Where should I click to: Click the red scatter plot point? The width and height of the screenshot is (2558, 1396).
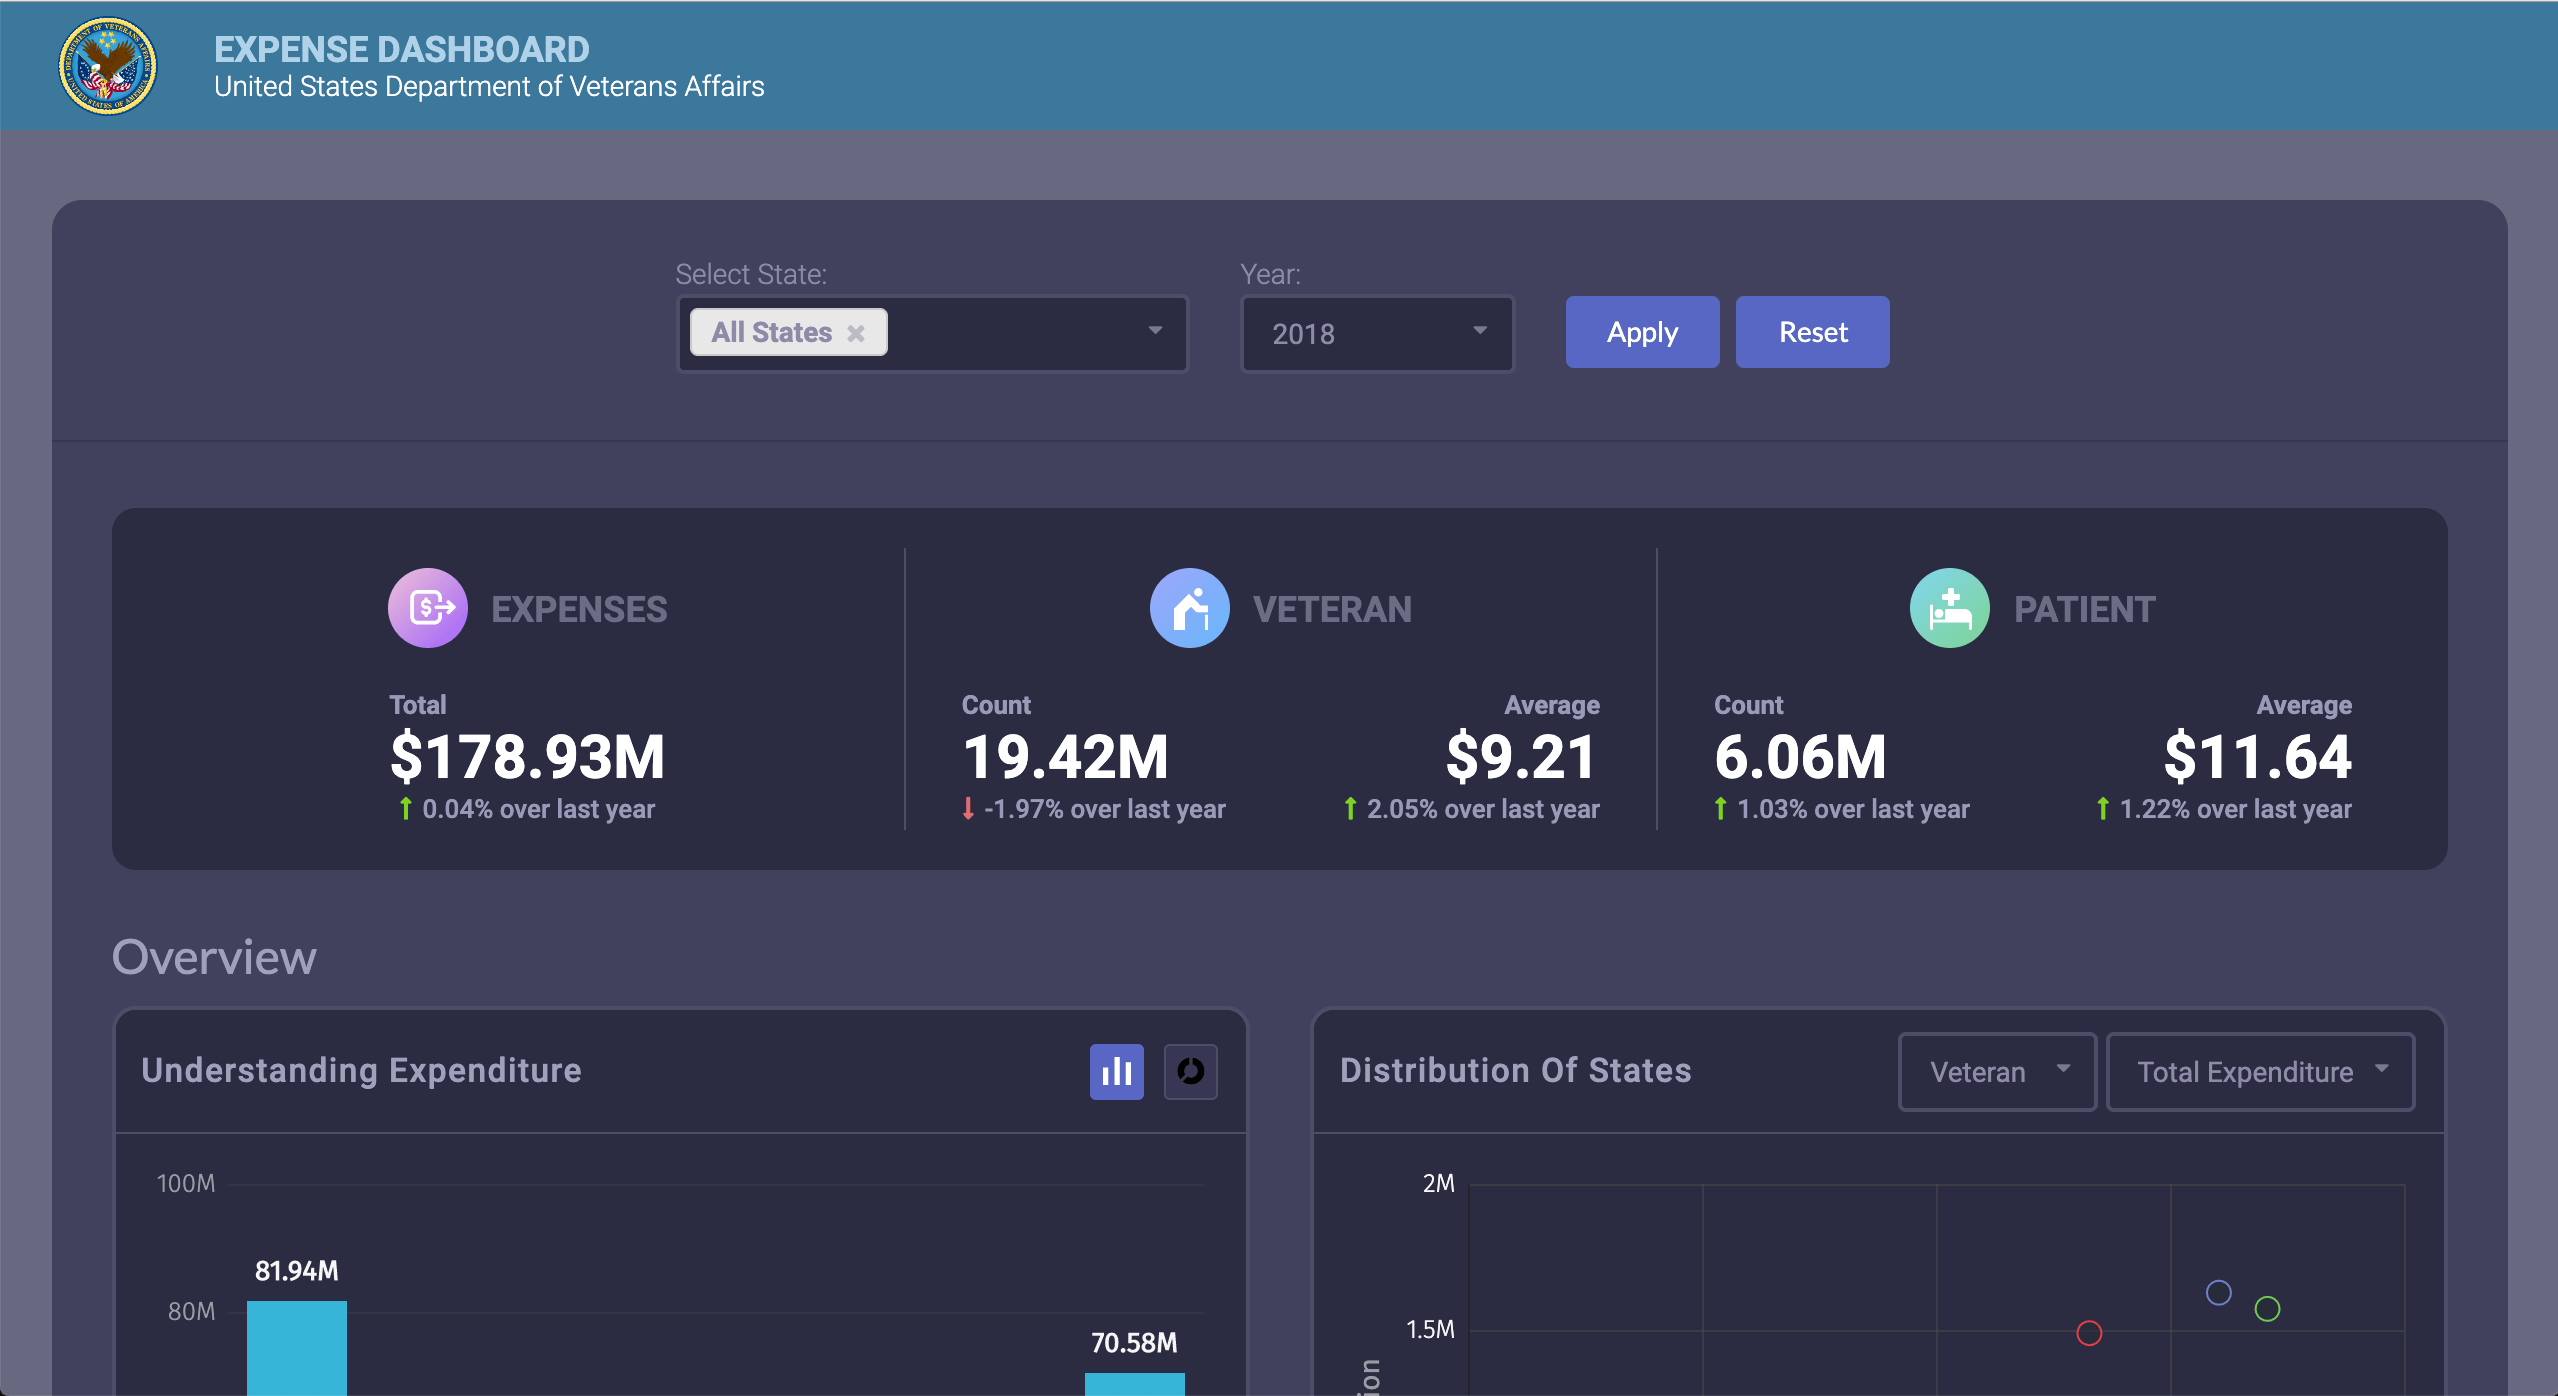tap(2089, 1333)
